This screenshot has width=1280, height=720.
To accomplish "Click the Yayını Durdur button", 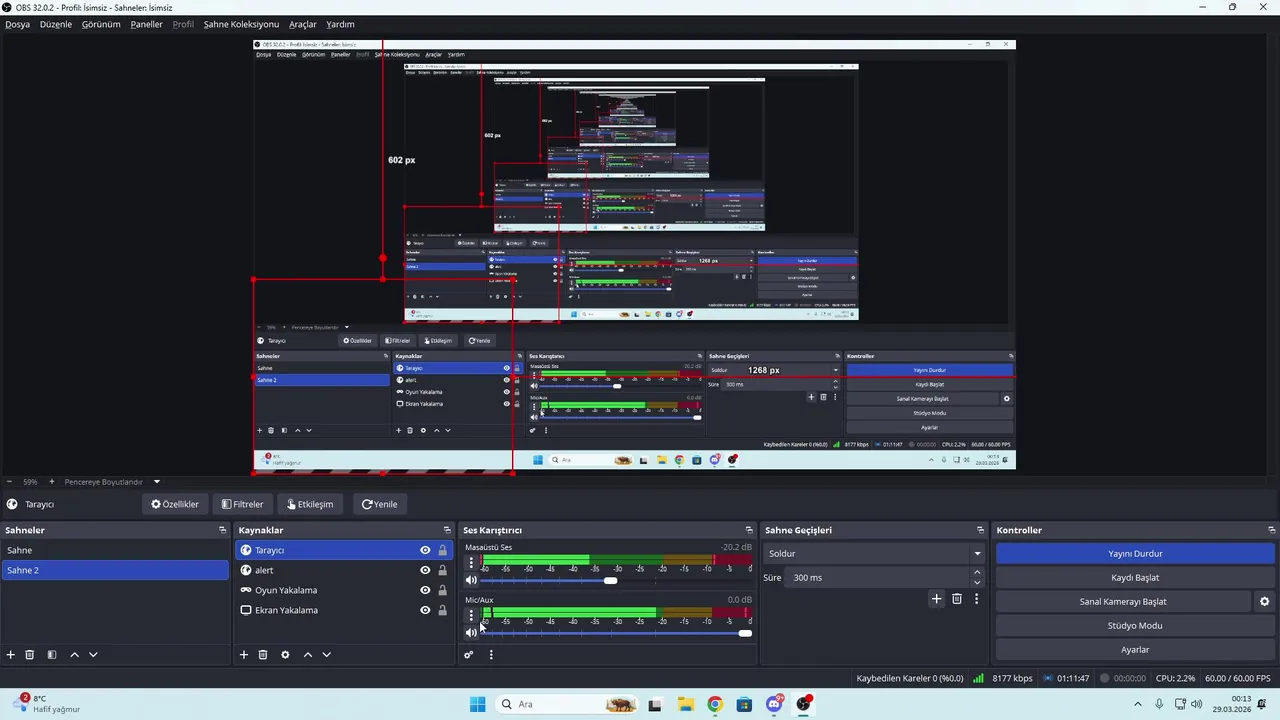I will point(1135,553).
